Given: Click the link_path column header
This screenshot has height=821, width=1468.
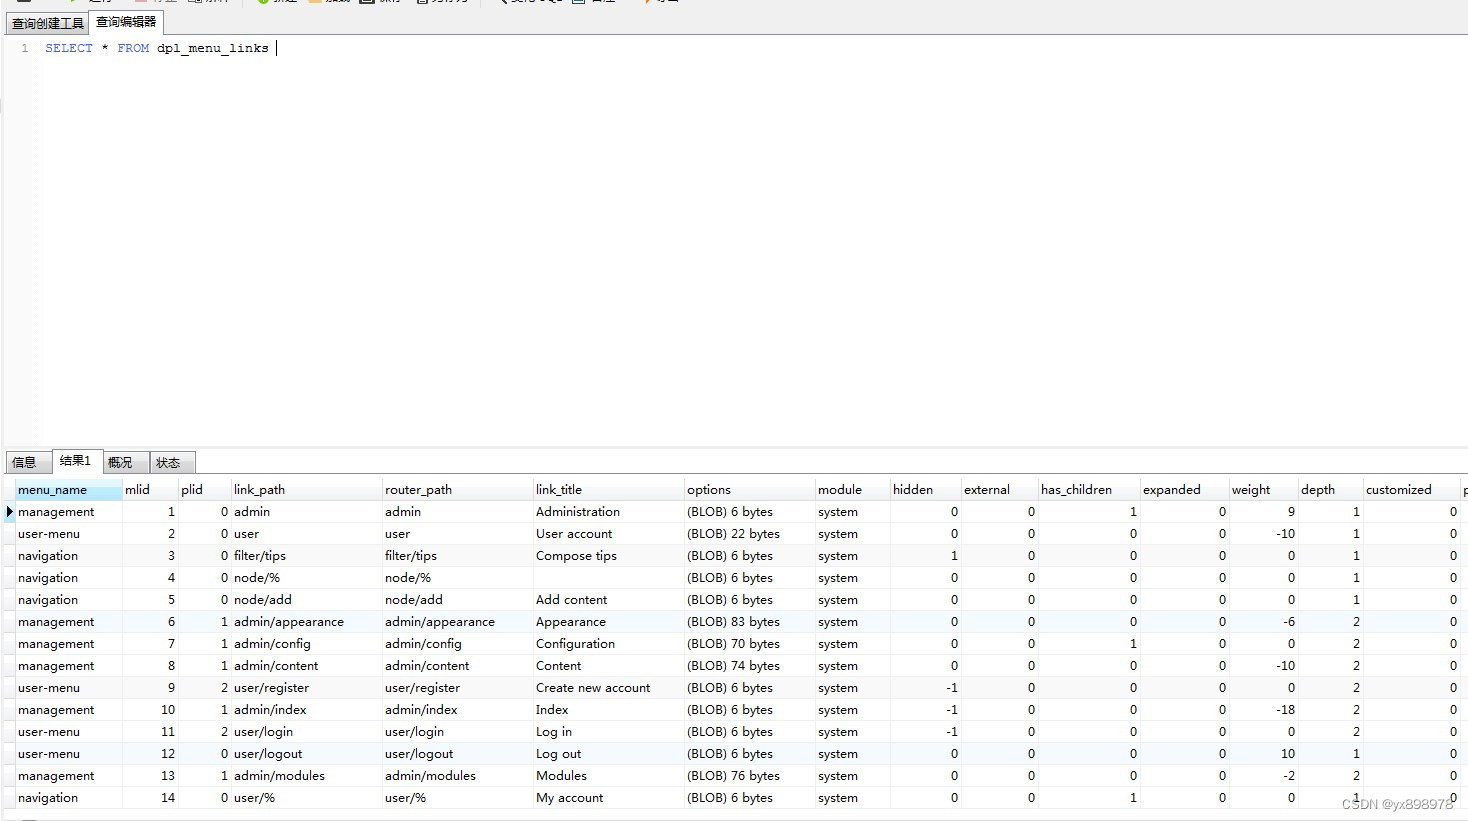Looking at the screenshot, I should coord(307,489).
